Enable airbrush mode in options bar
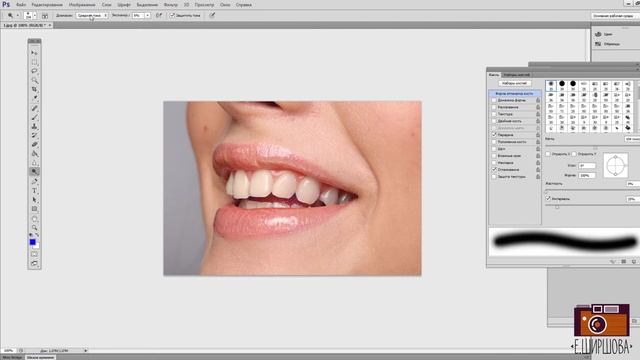Viewport: 640px width, 360px height. pyautogui.click(x=159, y=15)
